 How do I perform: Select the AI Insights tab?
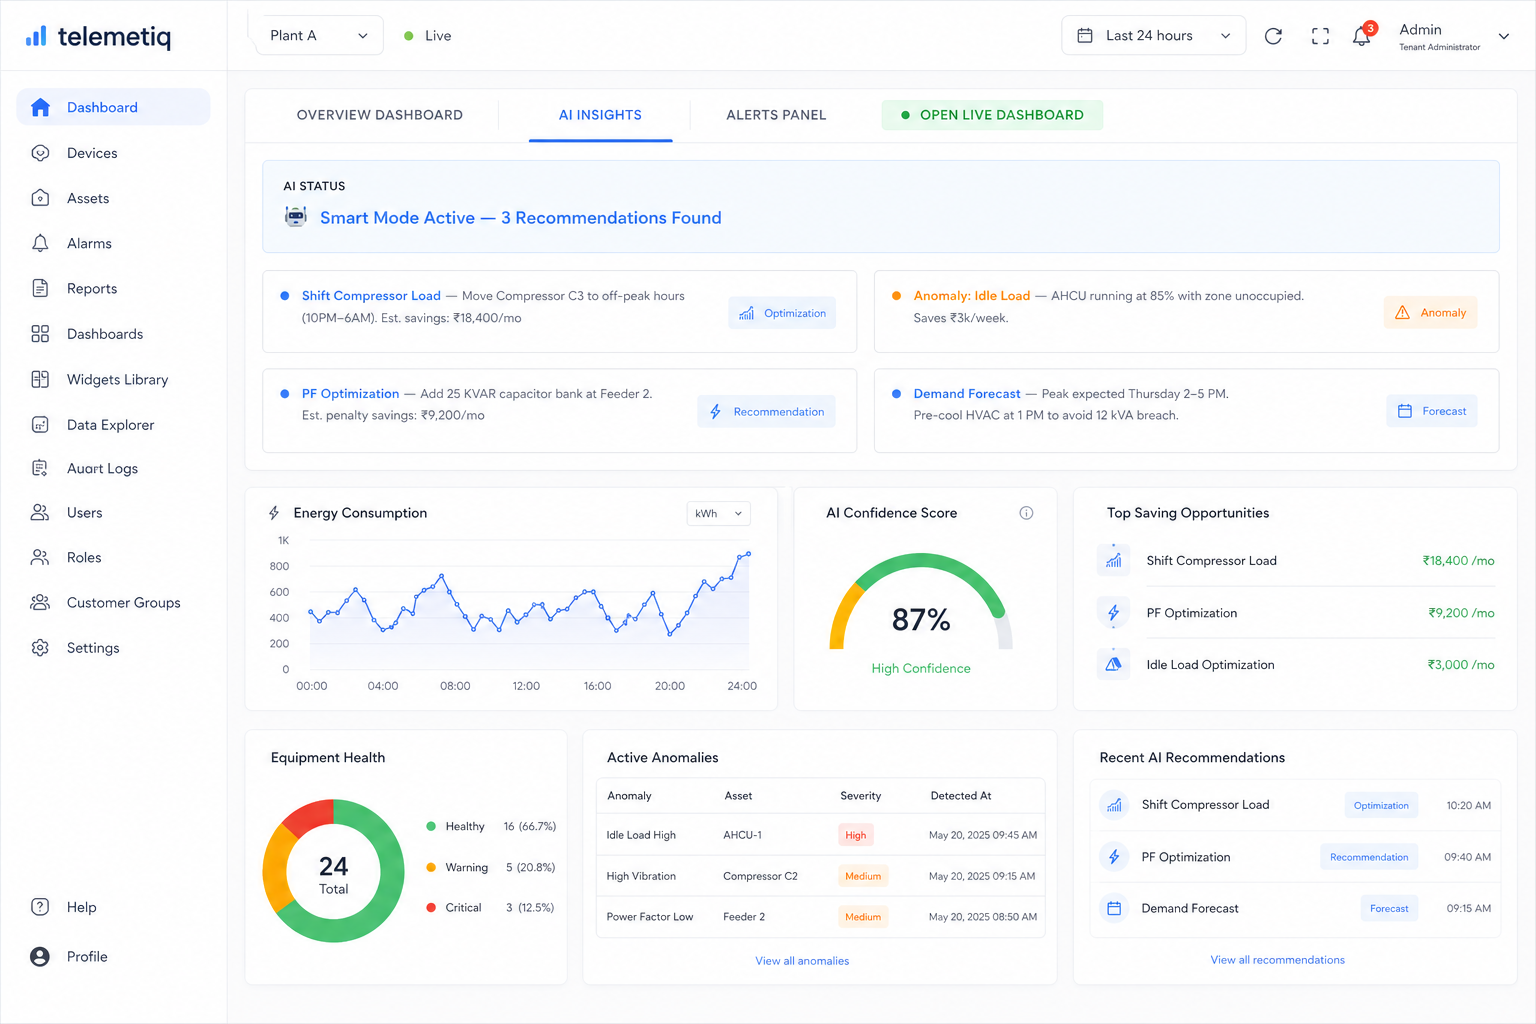point(600,115)
